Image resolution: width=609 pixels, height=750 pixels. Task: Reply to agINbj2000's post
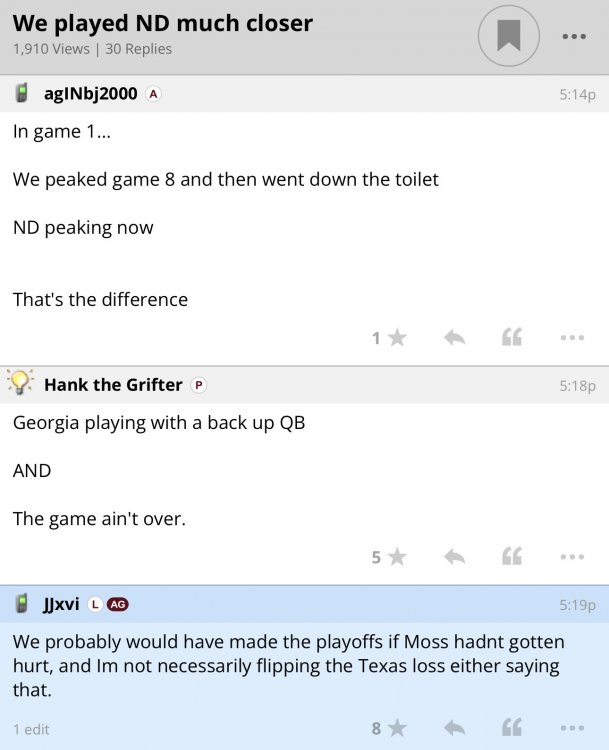(455, 338)
